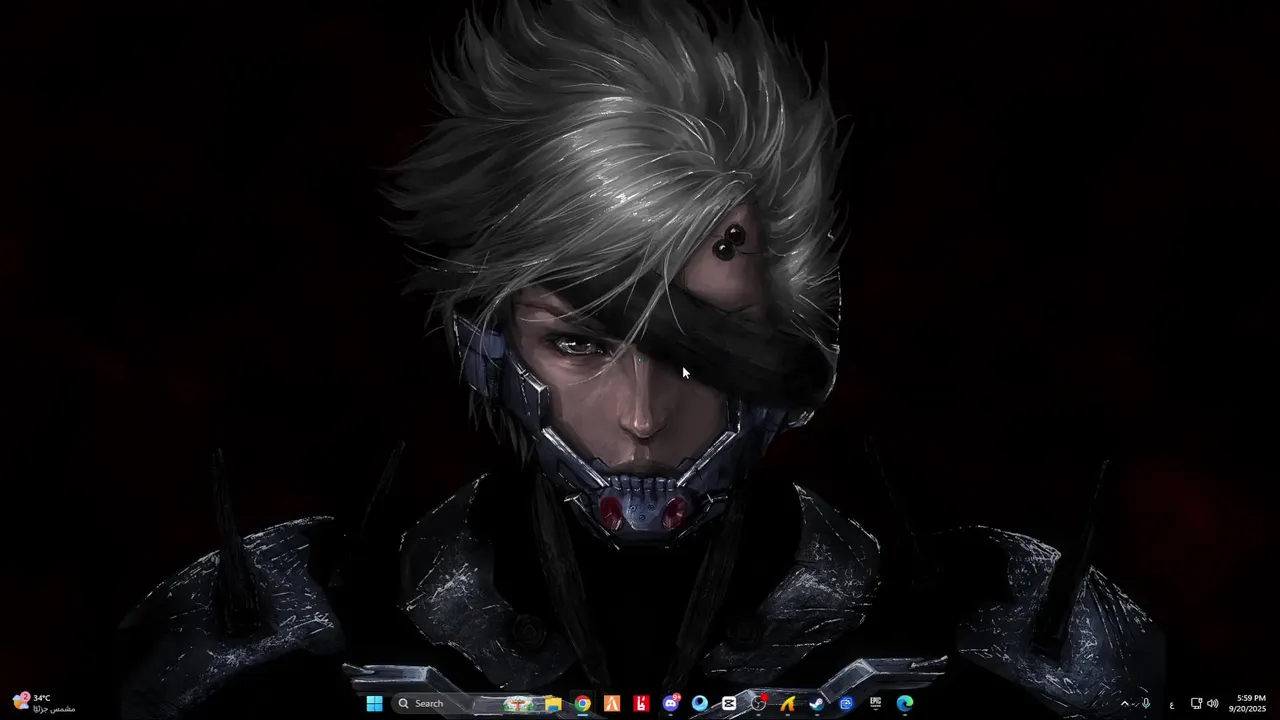Launch Steam from the taskbar
The width and height of the screenshot is (1280, 720).
(x=817, y=703)
